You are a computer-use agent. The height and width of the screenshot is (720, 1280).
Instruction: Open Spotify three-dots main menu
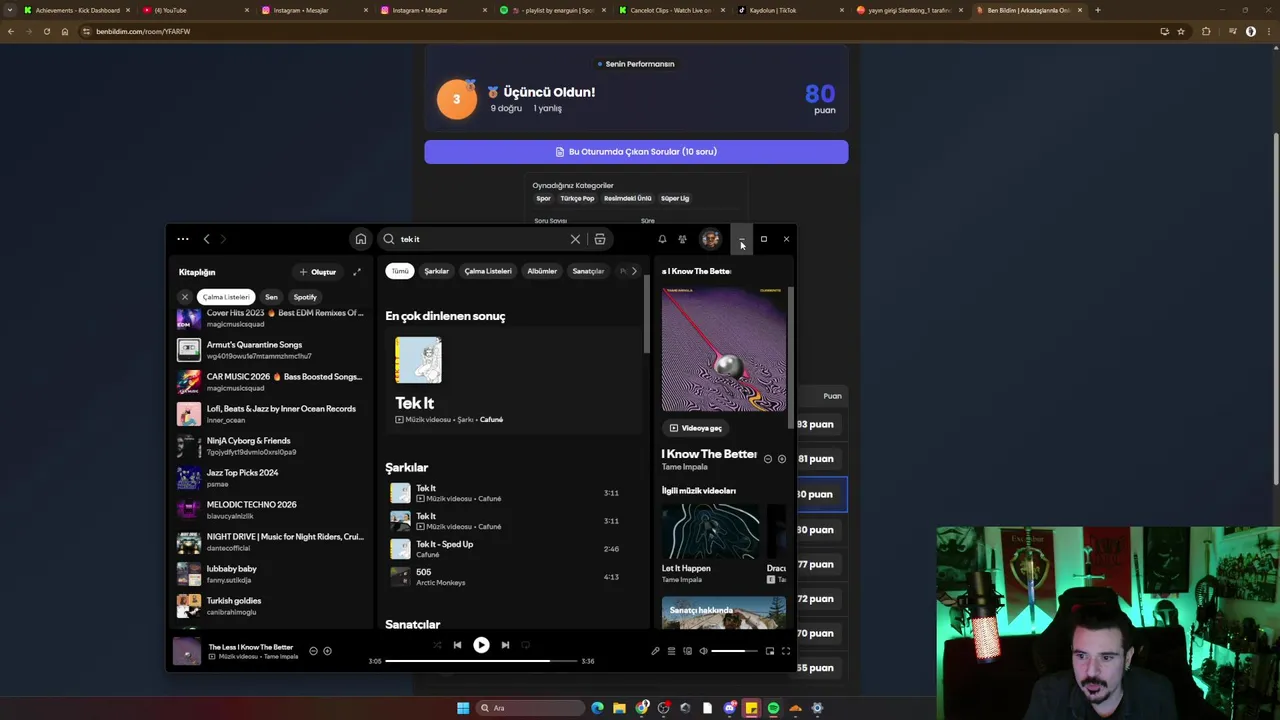pos(183,239)
